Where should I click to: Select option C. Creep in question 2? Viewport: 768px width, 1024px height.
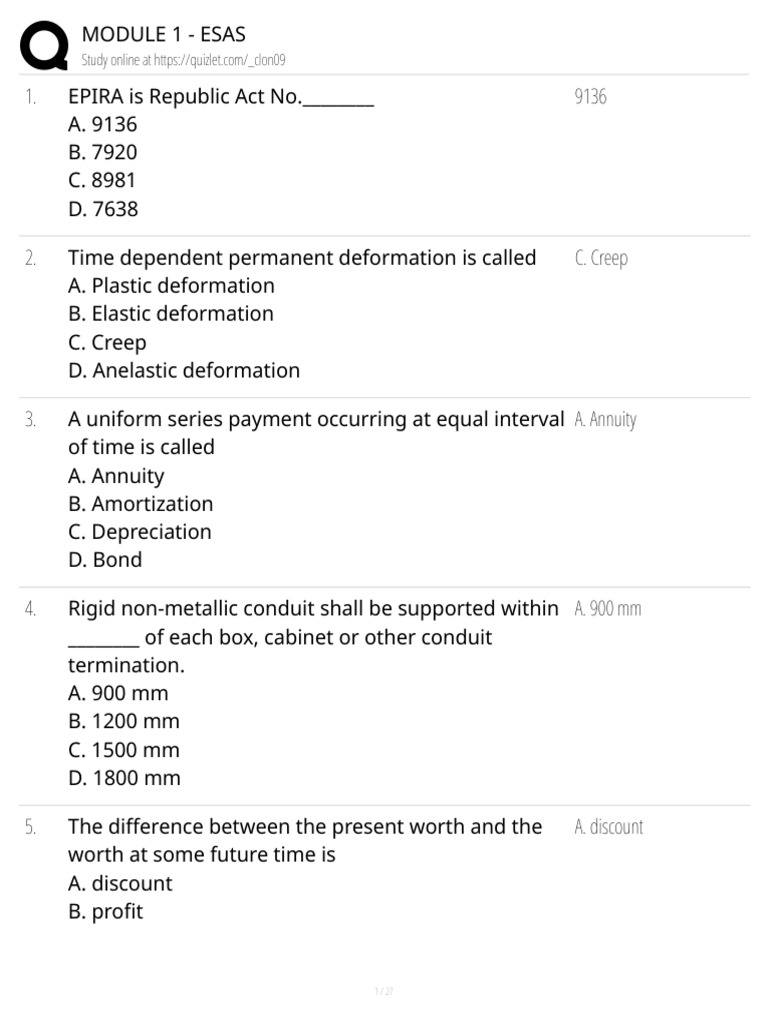coord(107,342)
